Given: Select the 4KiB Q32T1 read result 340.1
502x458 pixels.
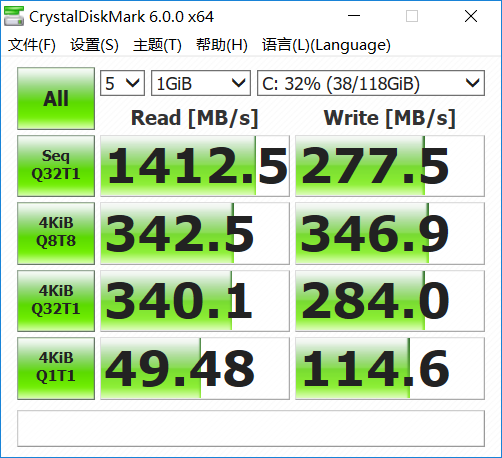Looking at the screenshot, I should 195,301.
